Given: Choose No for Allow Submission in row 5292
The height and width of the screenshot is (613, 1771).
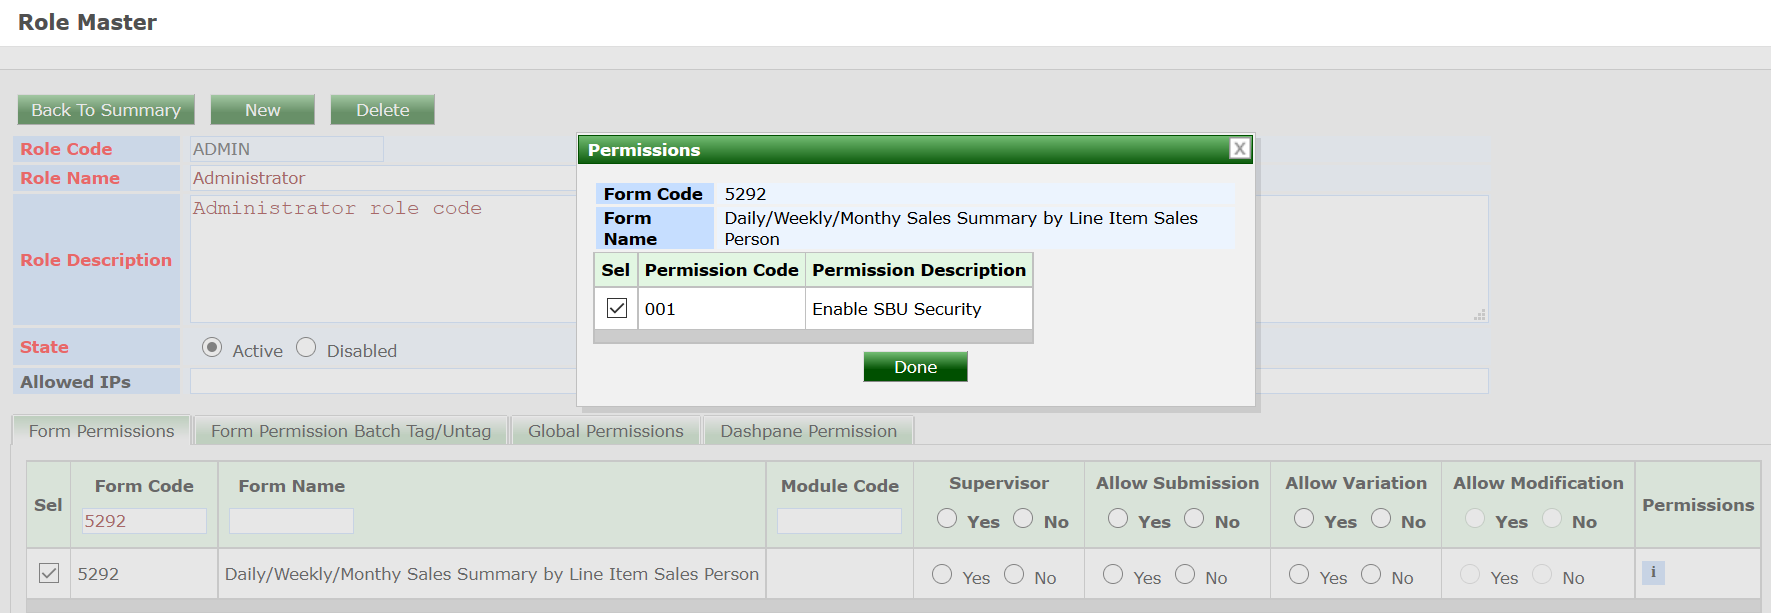Looking at the screenshot, I should (x=1185, y=574).
